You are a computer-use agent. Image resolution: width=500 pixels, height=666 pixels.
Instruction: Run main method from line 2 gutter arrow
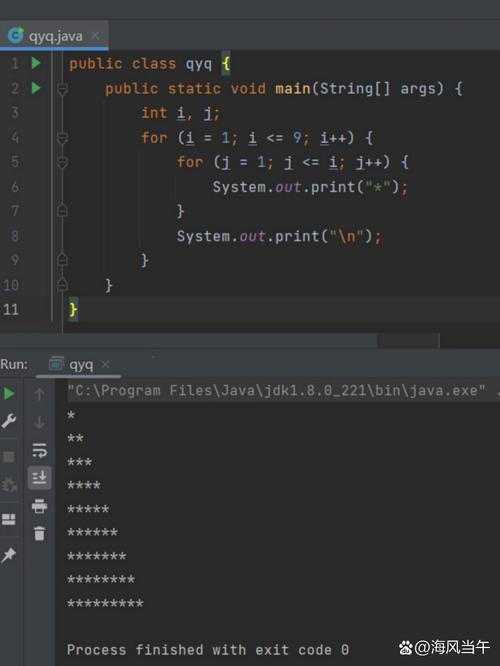click(x=36, y=88)
